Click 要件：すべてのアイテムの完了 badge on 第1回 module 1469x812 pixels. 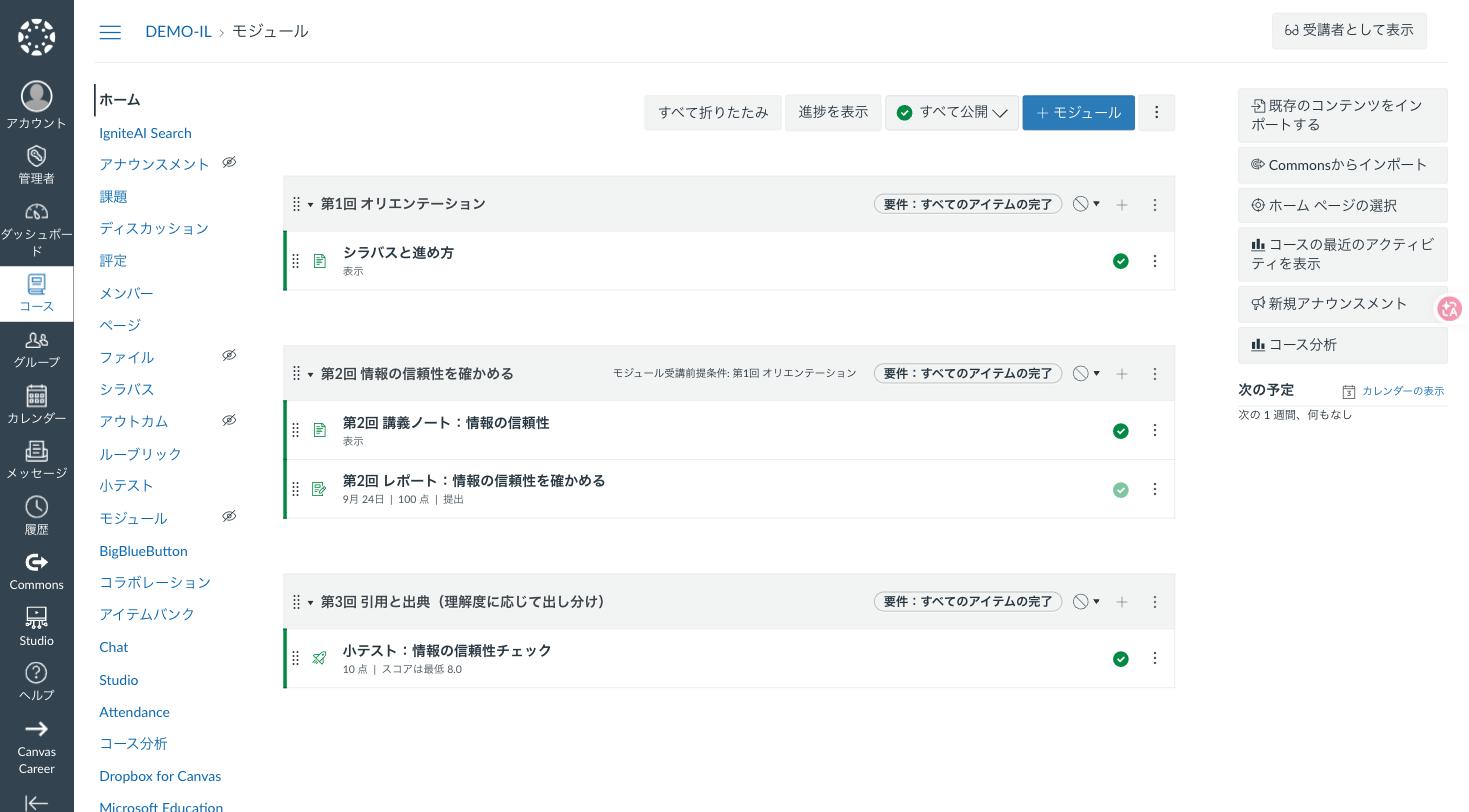(x=968, y=204)
